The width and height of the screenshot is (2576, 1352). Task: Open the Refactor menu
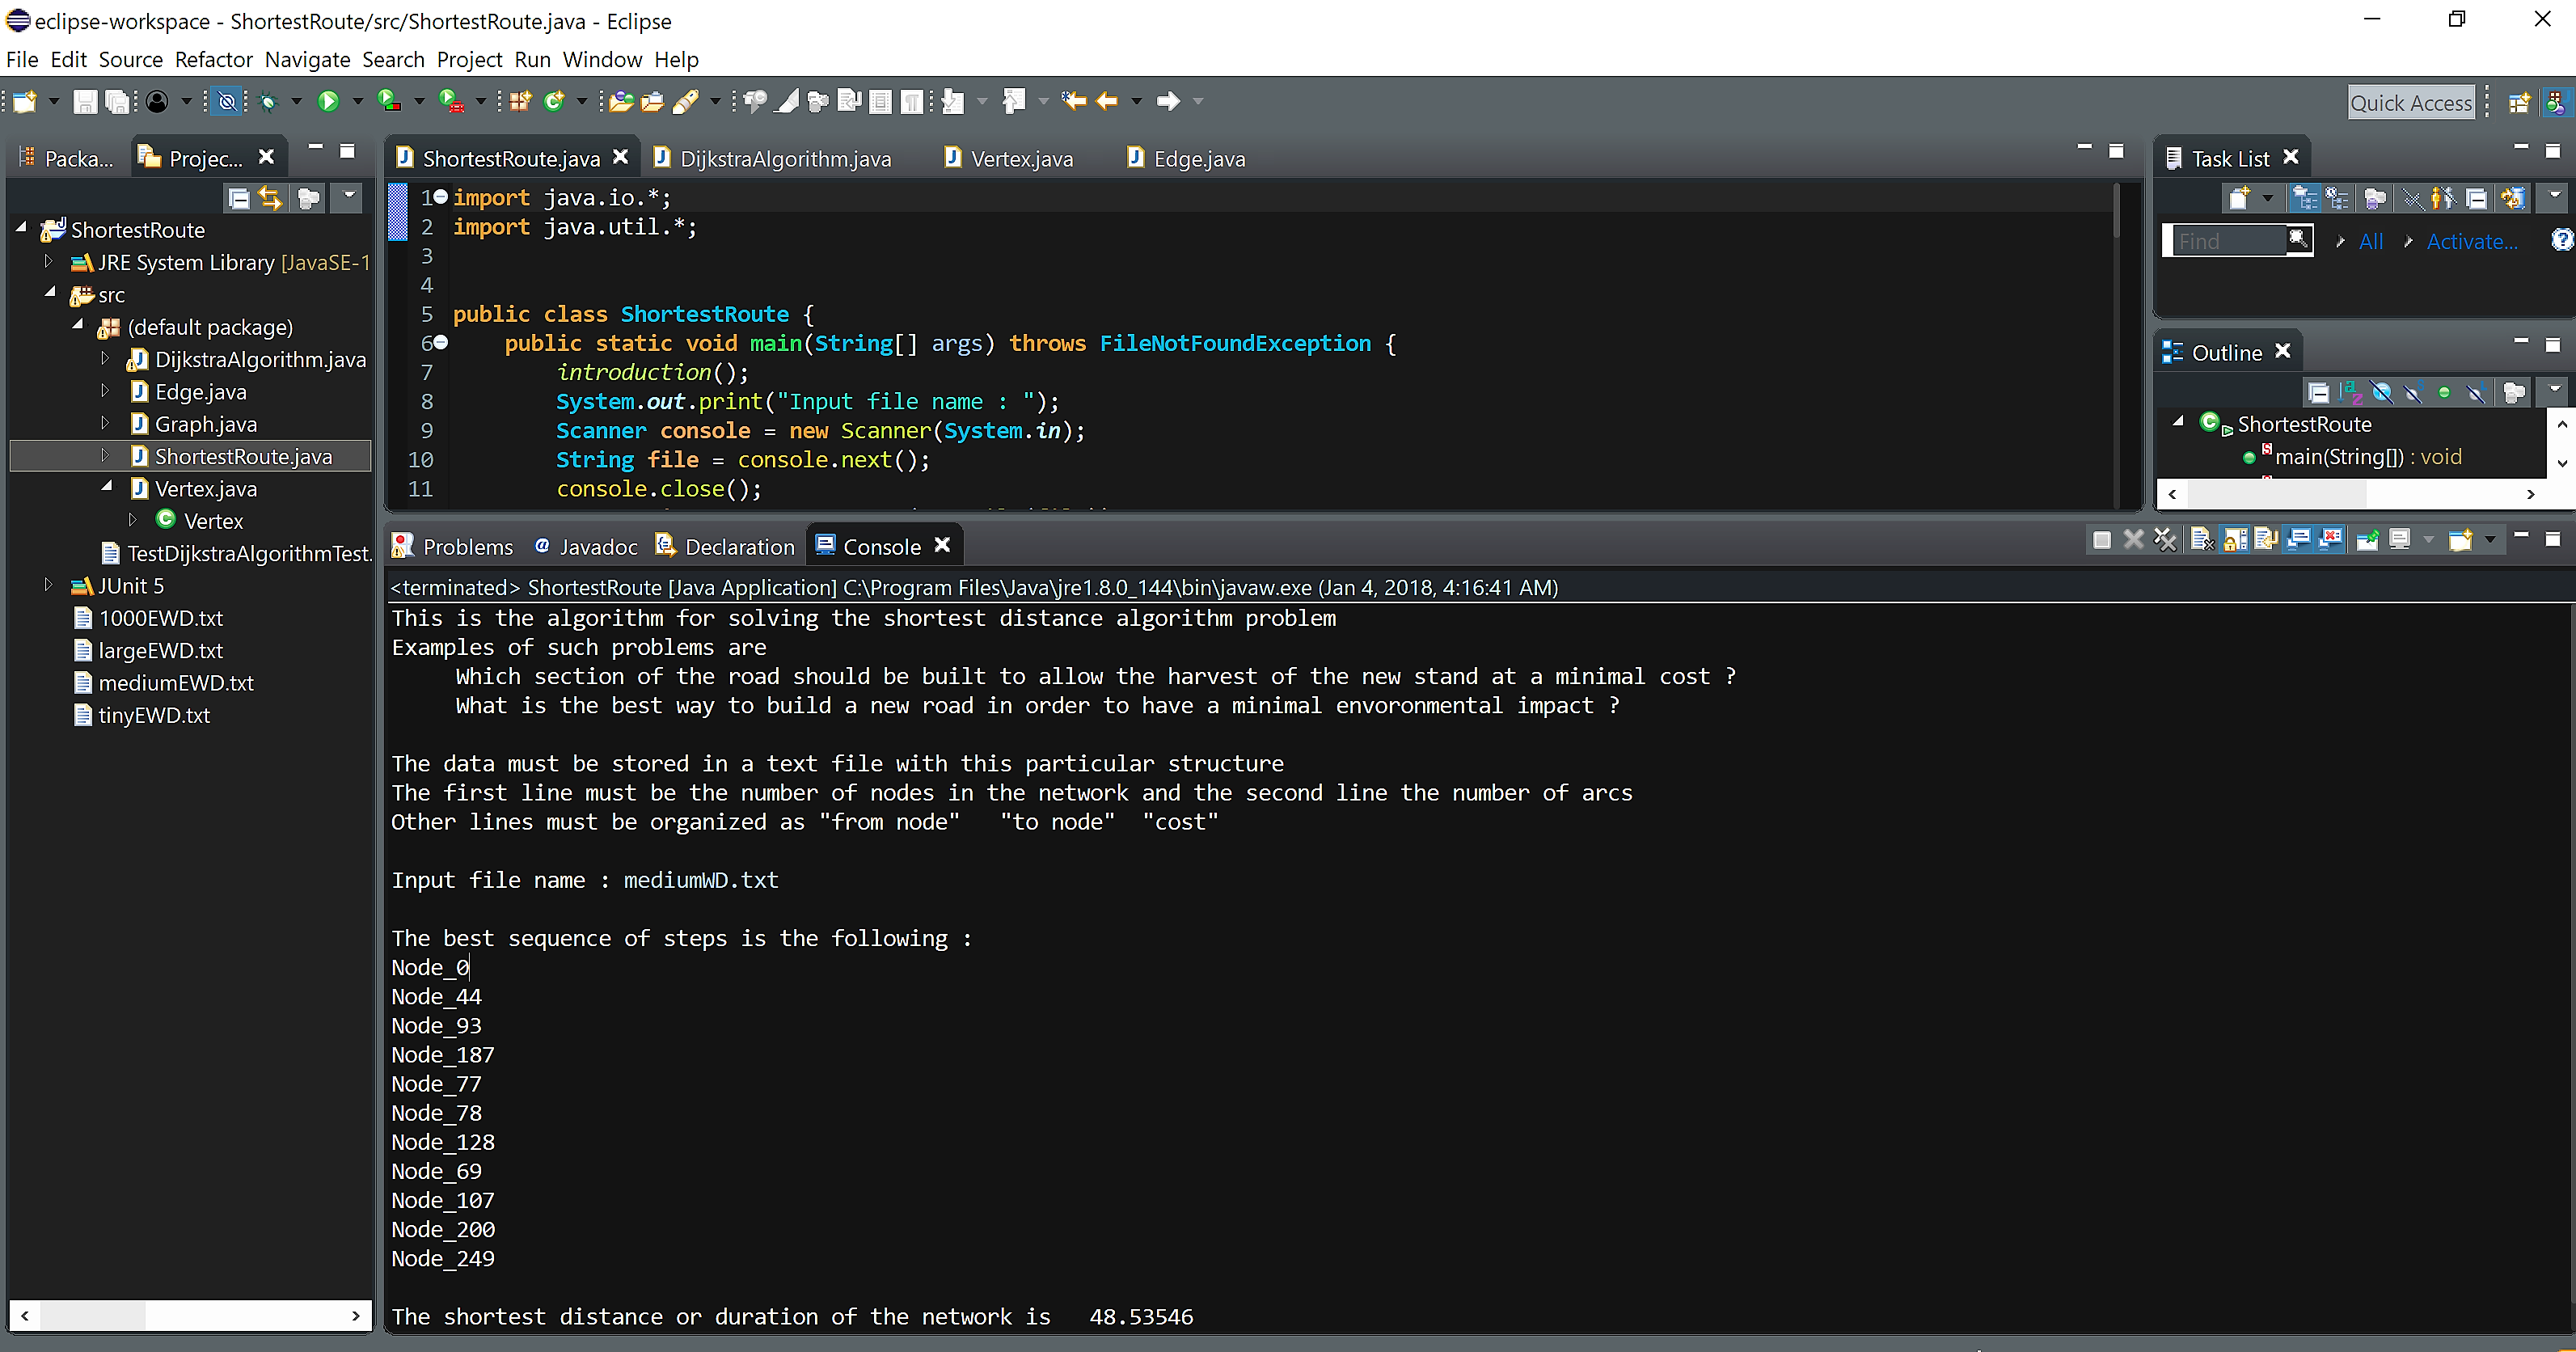tap(213, 60)
